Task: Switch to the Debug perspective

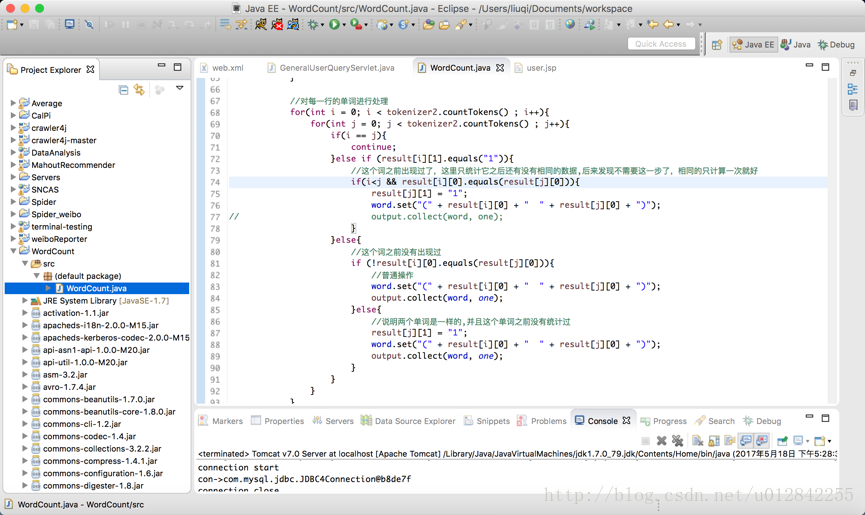Action: [x=836, y=45]
